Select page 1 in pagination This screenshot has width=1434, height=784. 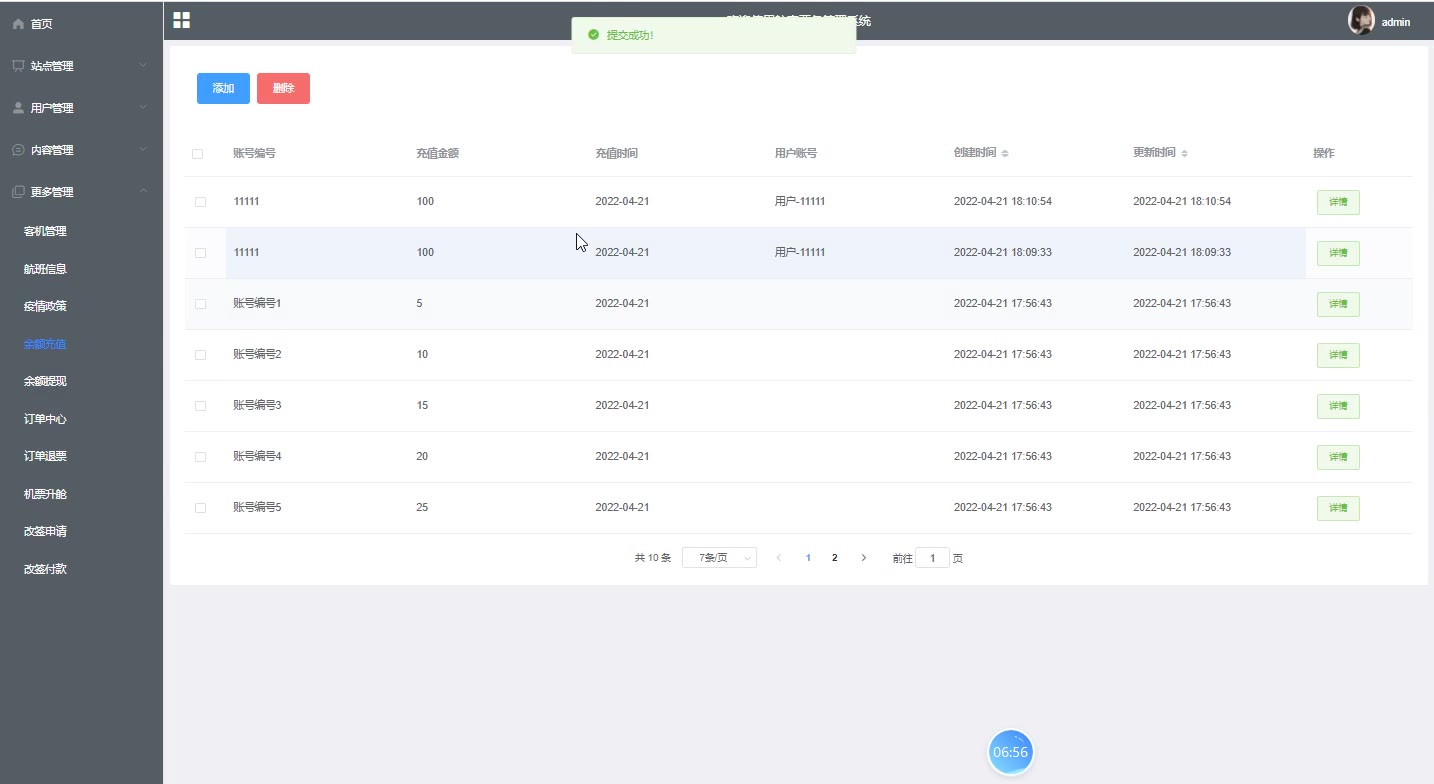pos(808,558)
